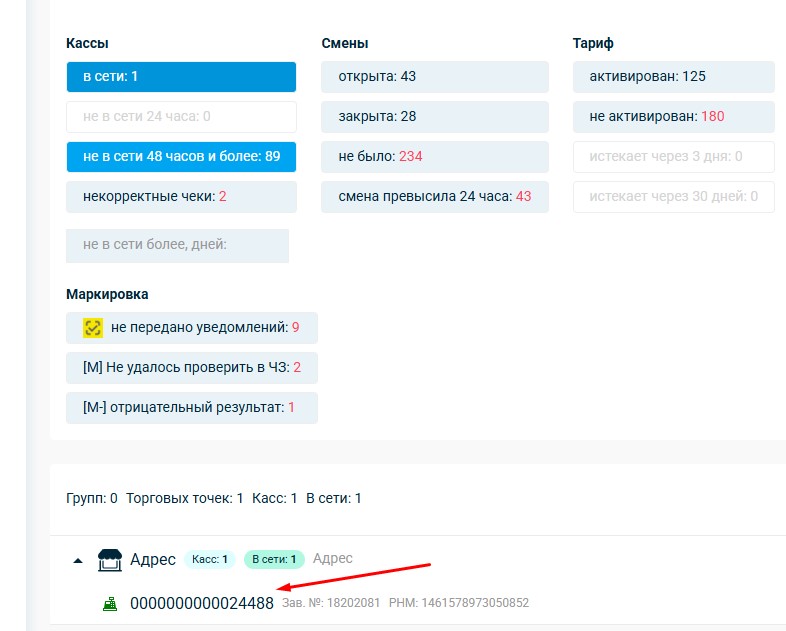This screenshot has width=786, height=631.
Task: Enable 'не в сети 24 часа' filter
Action: tap(181, 117)
